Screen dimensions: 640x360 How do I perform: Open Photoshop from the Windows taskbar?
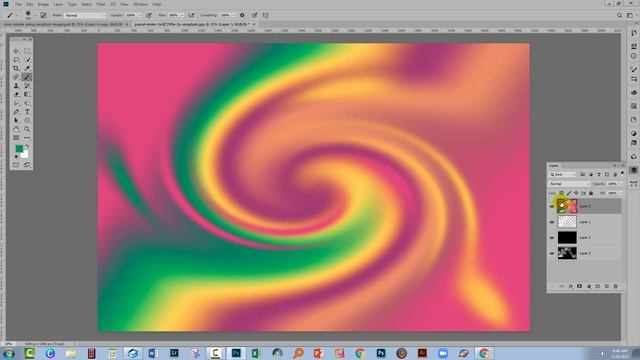pos(236,353)
